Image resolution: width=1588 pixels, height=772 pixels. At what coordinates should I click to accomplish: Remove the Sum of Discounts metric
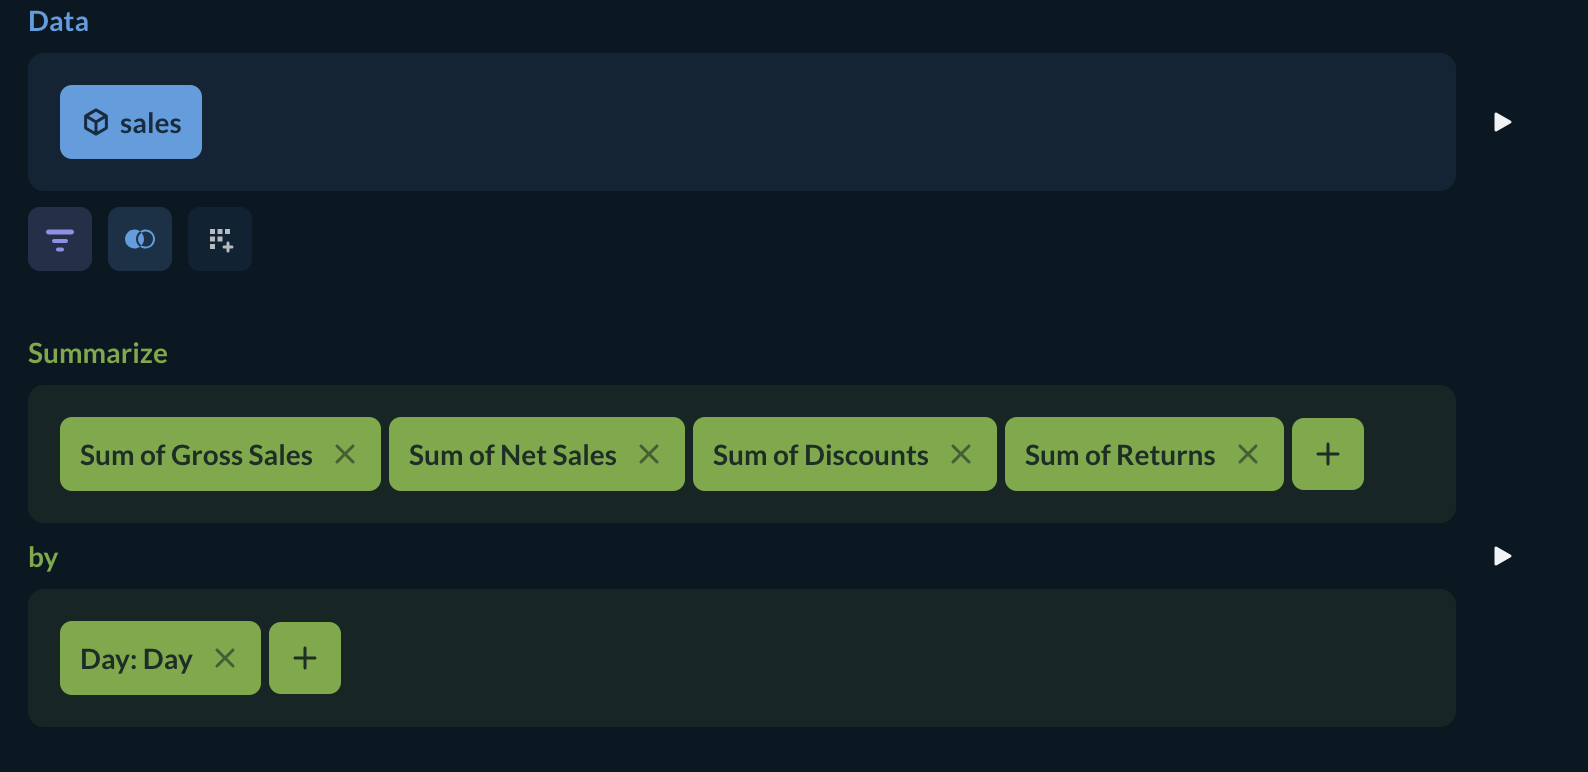click(961, 454)
